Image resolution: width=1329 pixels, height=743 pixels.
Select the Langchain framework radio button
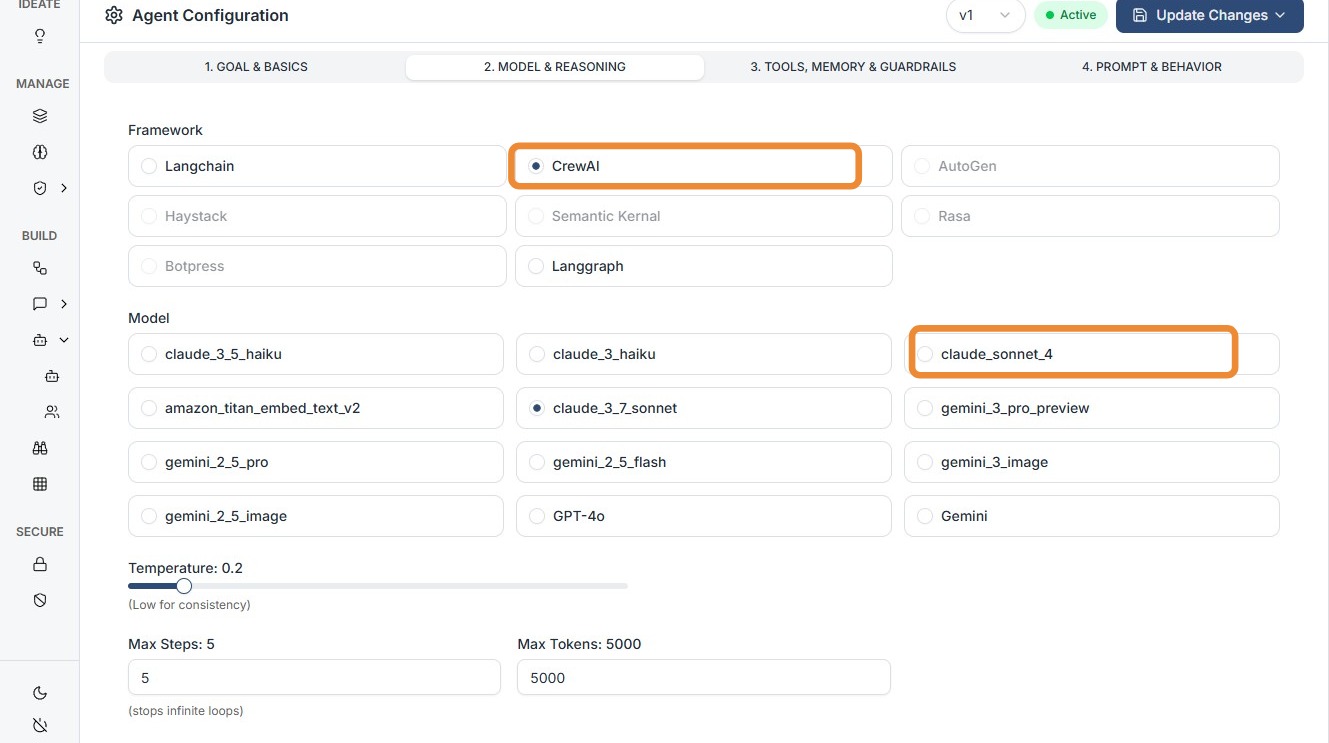(149, 166)
